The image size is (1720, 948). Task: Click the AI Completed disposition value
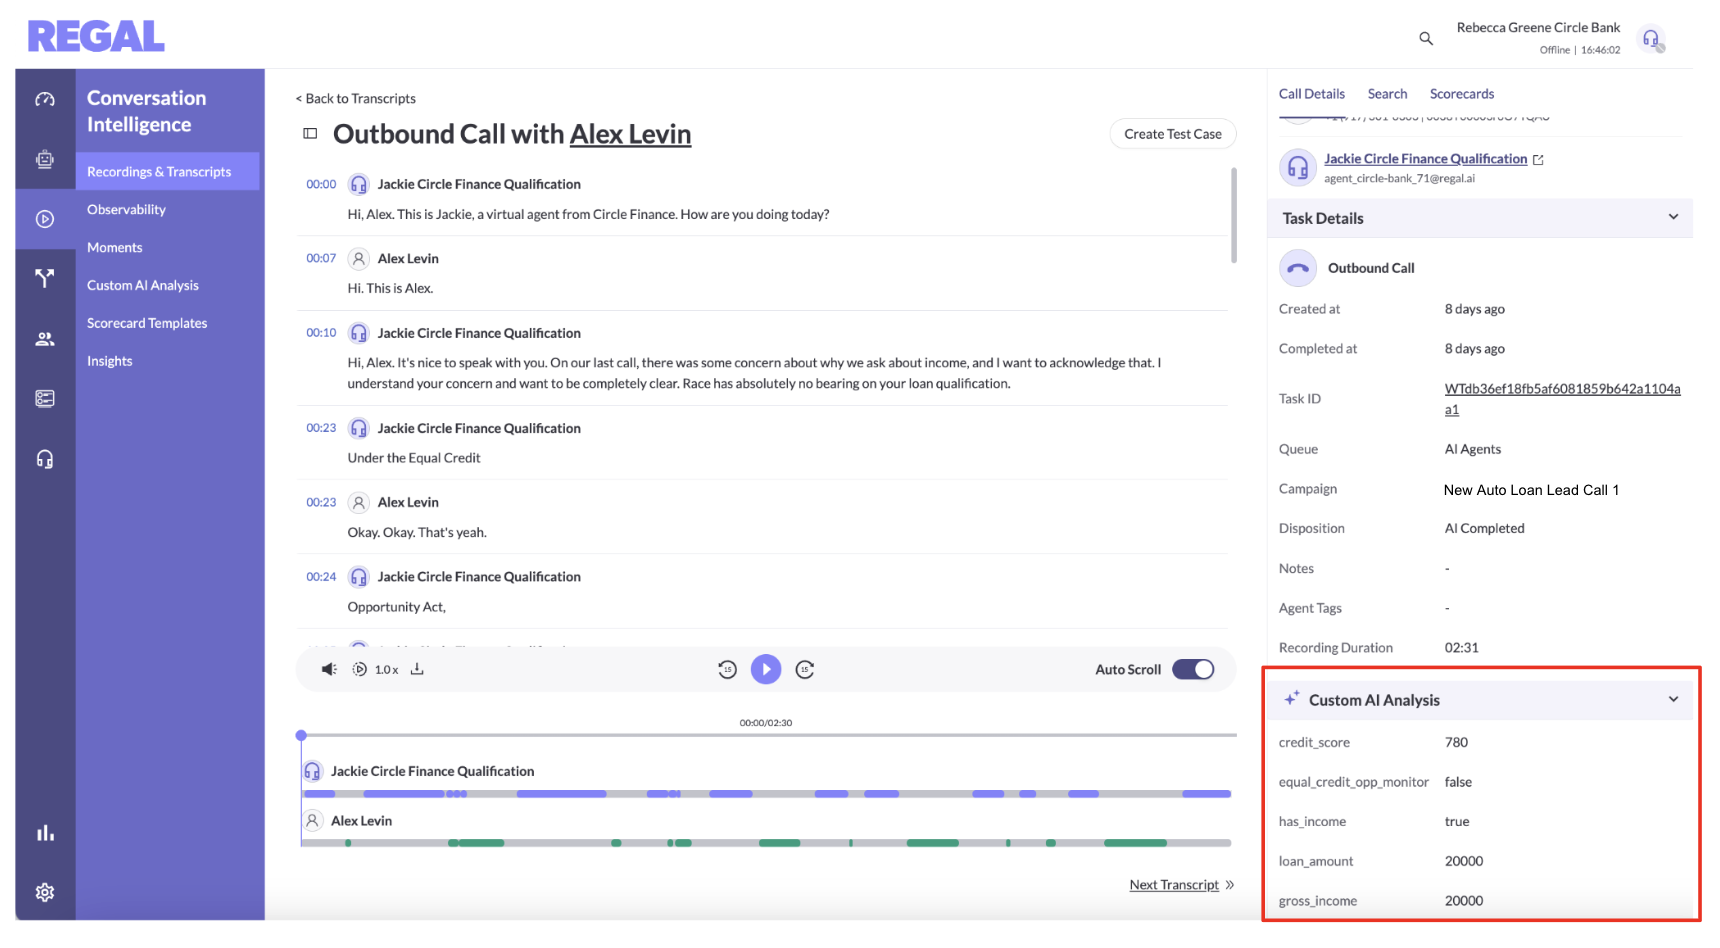(1484, 529)
